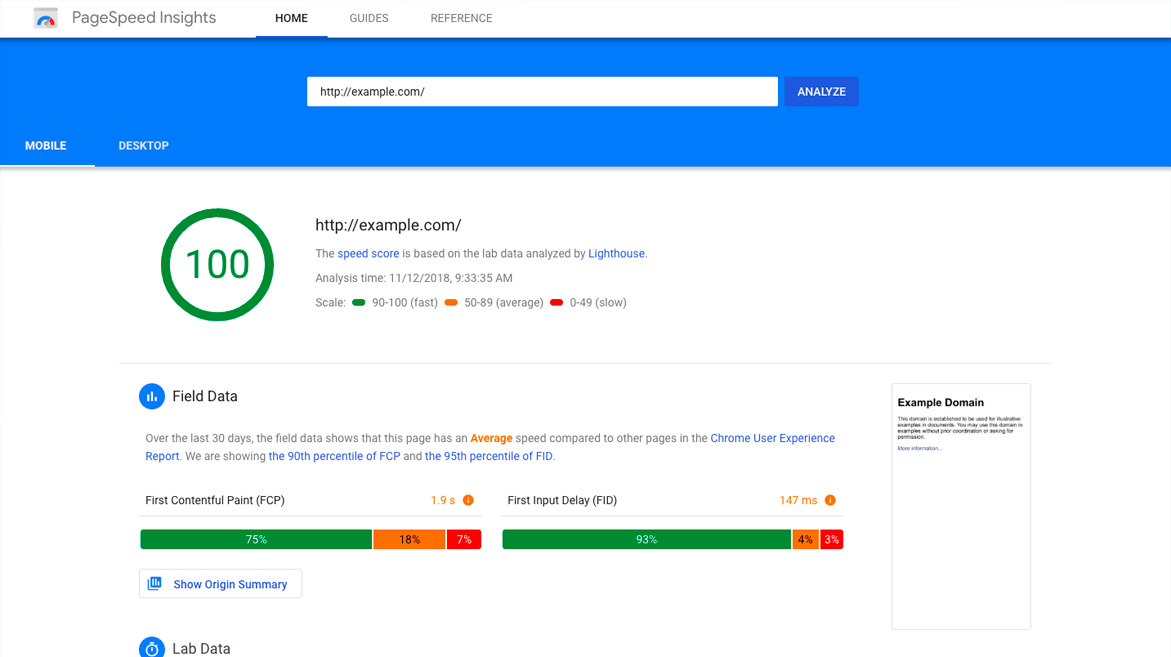
Task: Click the green 93% FID bar segment
Action: click(x=647, y=539)
